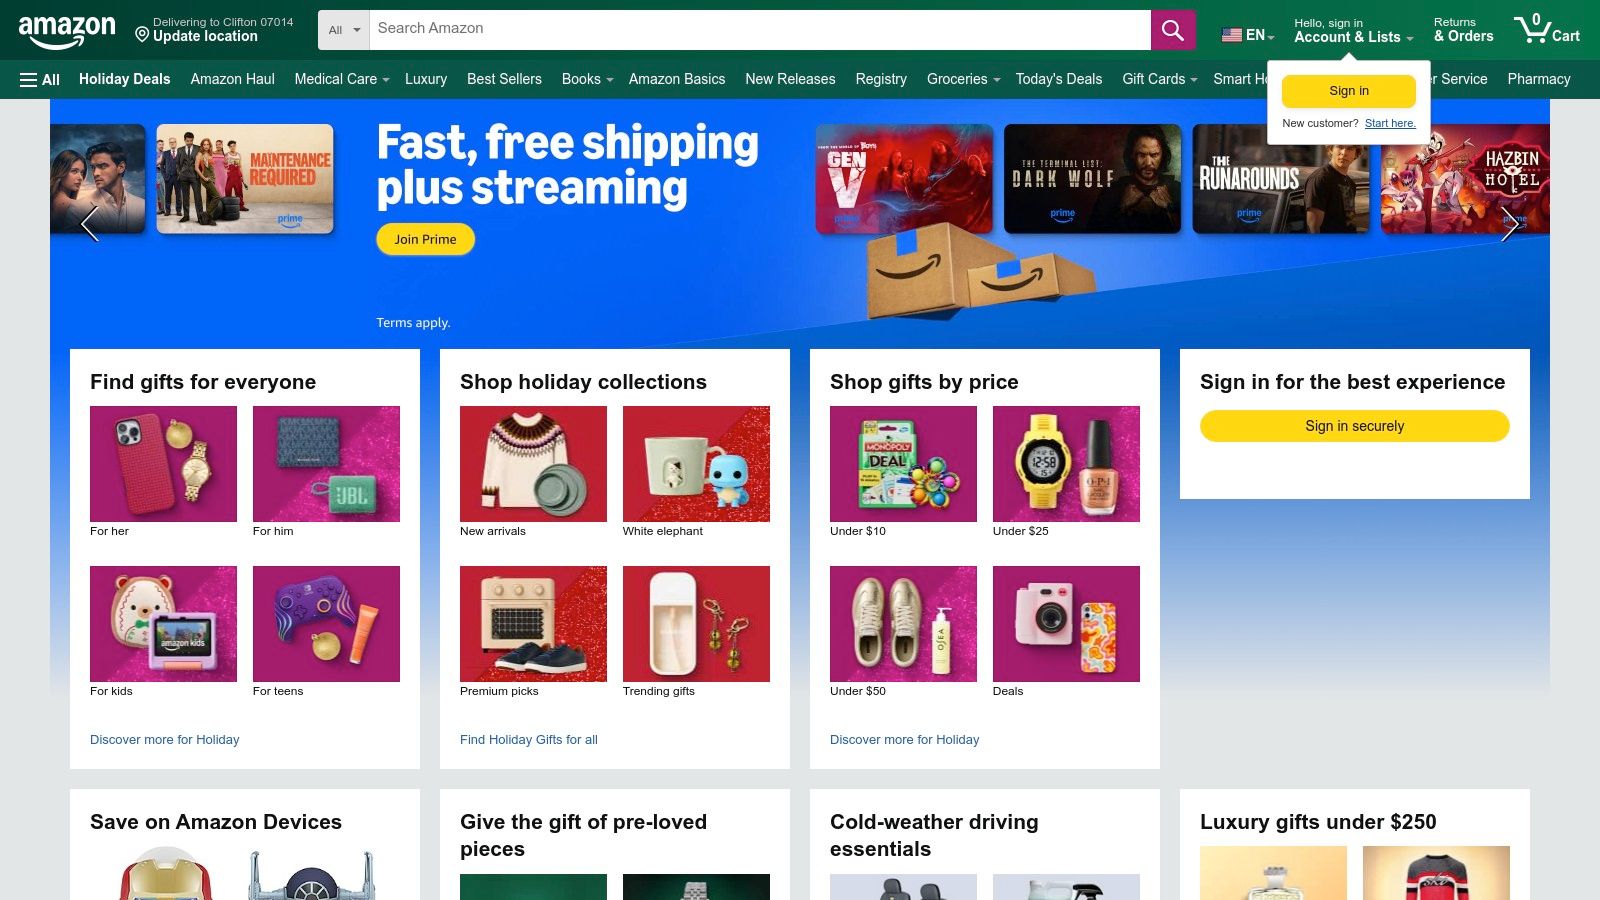
Task: Open the All hamburger menu
Action: point(40,79)
